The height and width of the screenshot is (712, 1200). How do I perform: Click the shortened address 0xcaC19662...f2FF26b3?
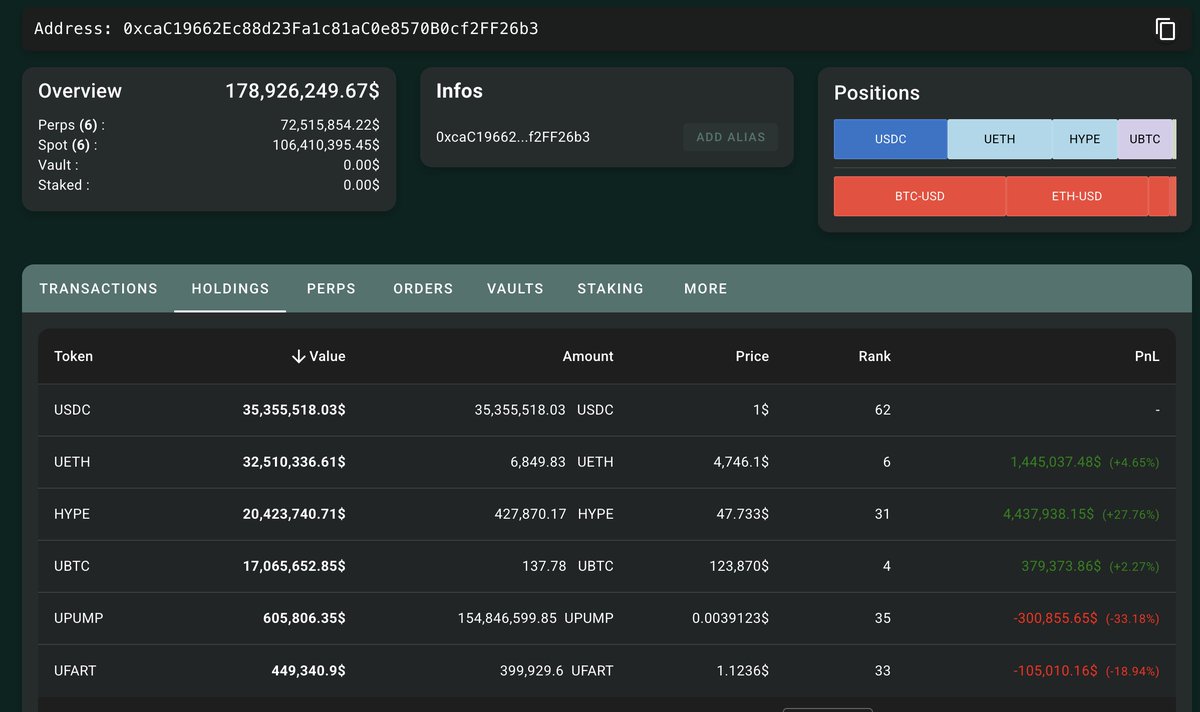point(513,137)
